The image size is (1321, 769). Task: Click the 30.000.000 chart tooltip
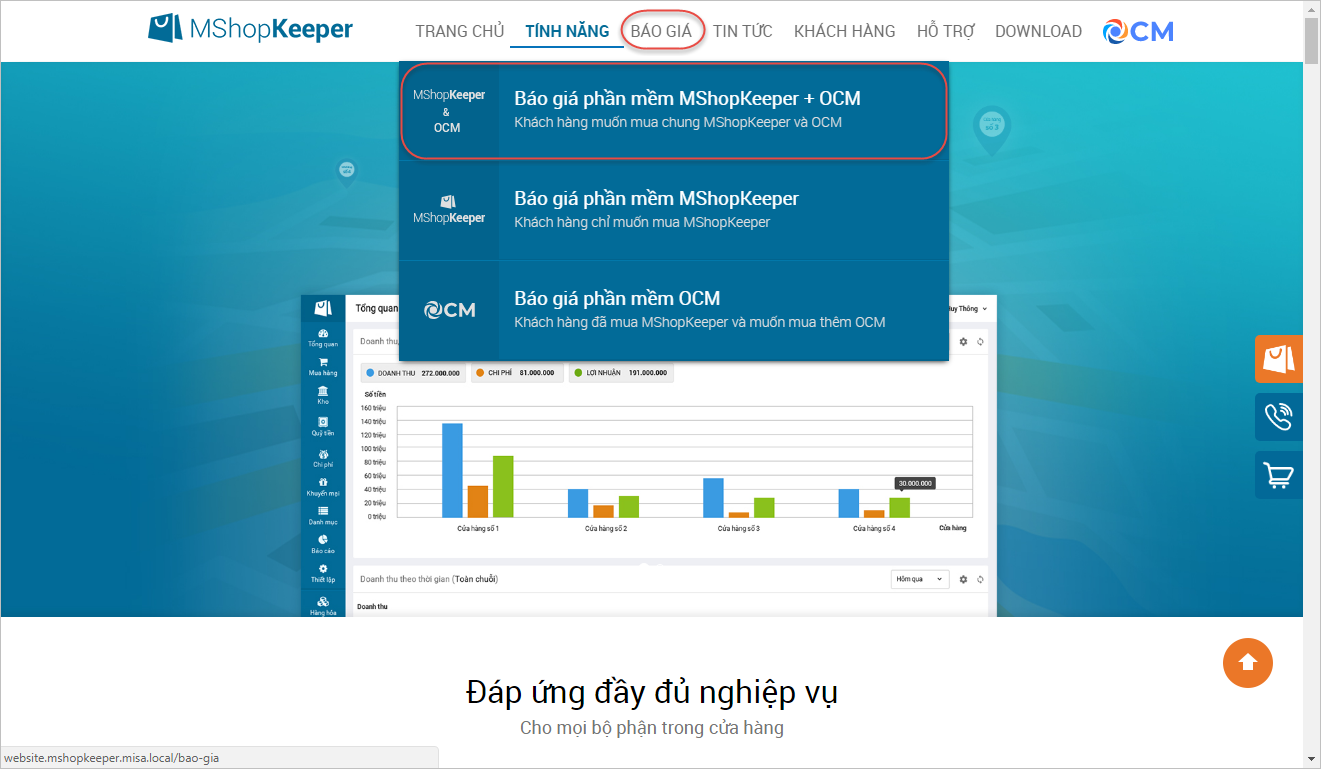pos(915,483)
